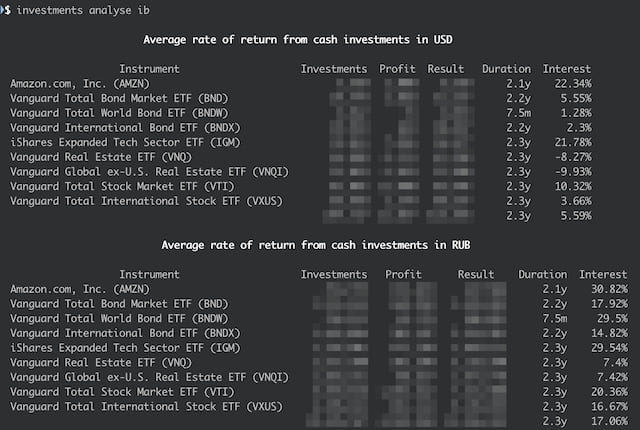Click the Instrument column header in the RUB table
Image resolution: width=640 pixels, height=430 pixels.
(x=149, y=275)
